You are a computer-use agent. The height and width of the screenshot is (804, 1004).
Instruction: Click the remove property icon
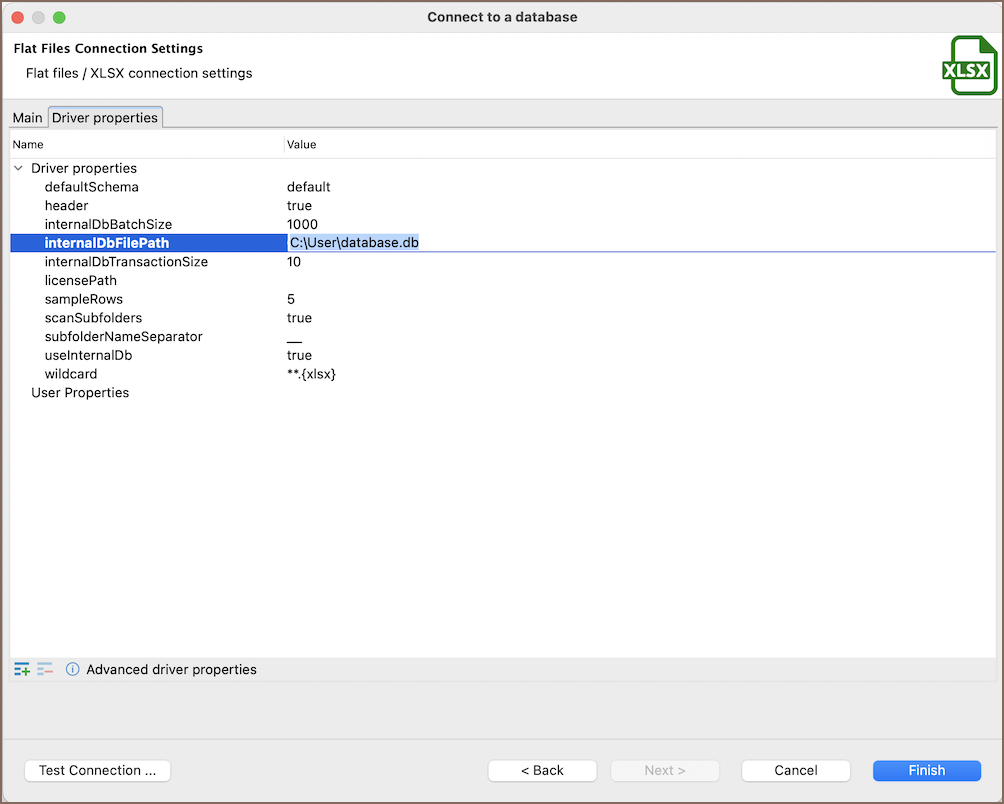[x=45, y=669]
